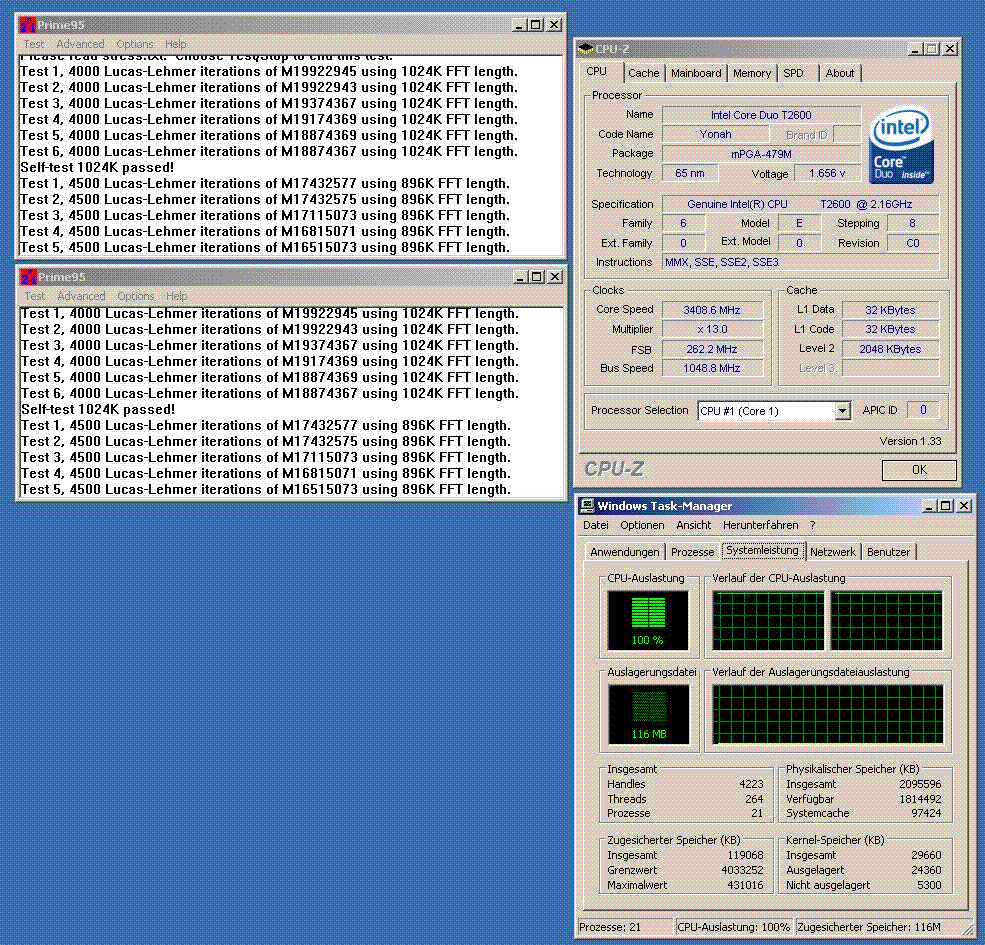Click the Bus Speed value 1048.8 MHz
985x945 pixels.
tap(712, 368)
